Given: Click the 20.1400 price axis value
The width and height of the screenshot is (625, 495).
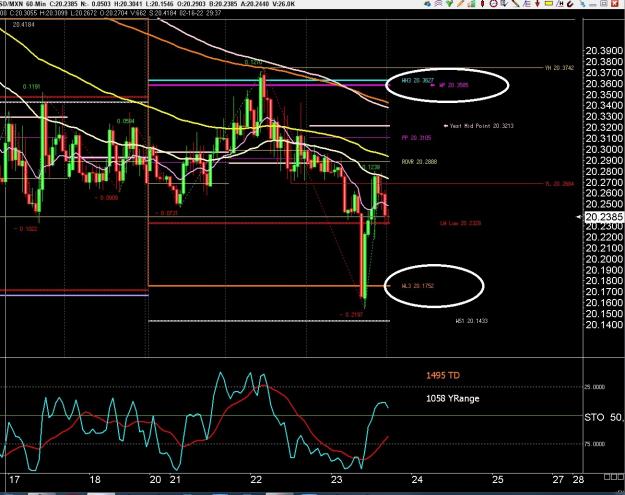Looking at the screenshot, I should pos(604,325).
